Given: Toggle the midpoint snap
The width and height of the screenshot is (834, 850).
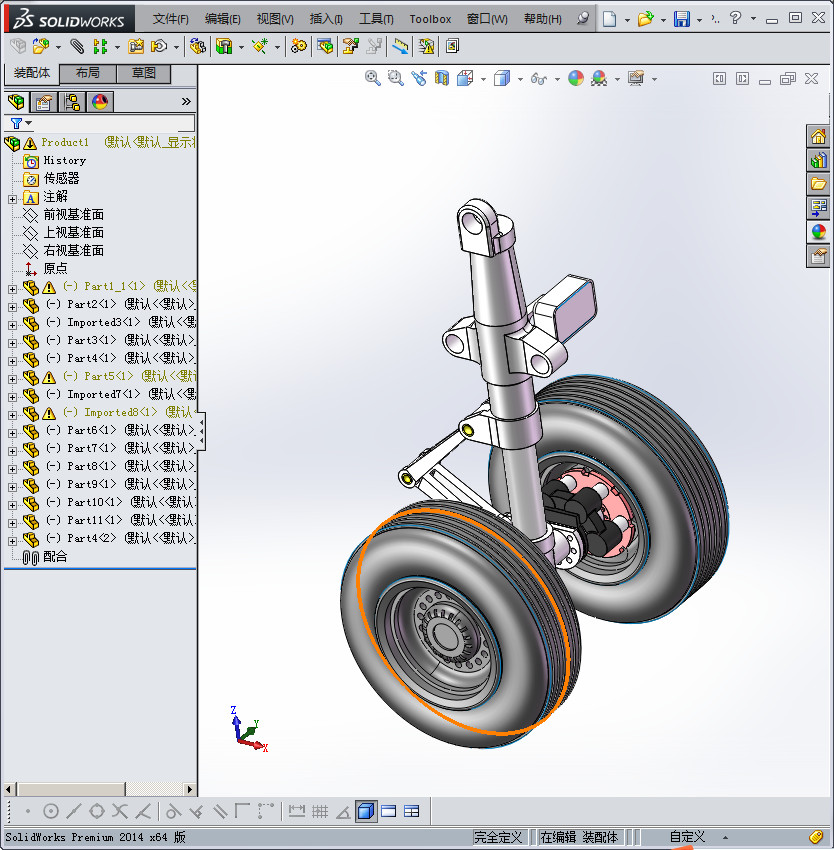Looking at the screenshot, I should pos(74,811).
